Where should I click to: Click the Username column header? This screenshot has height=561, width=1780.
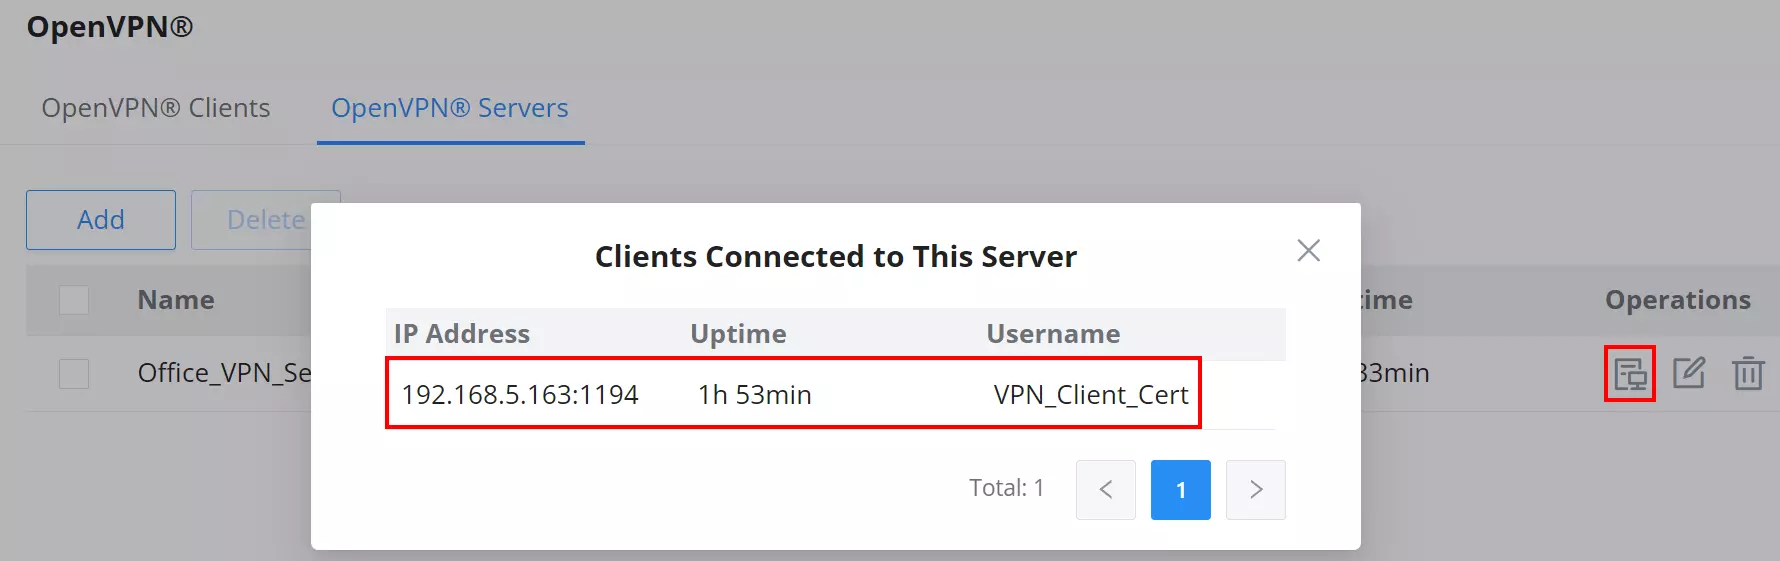1053,334
